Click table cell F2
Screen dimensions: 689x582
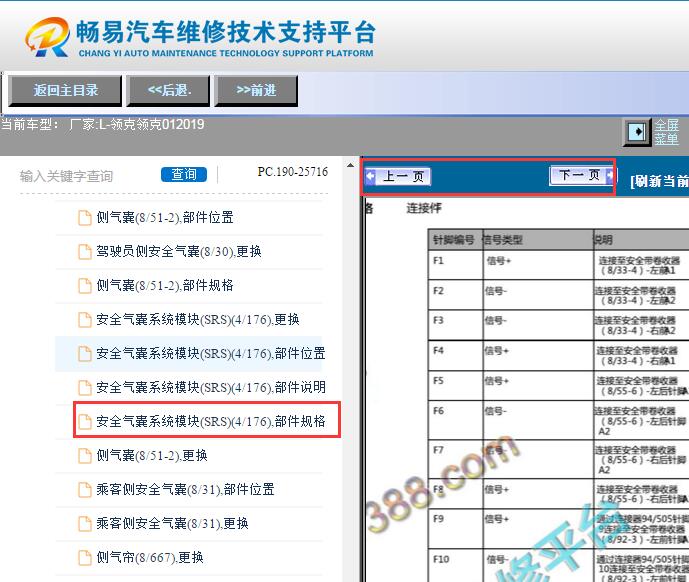(x=456, y=295)
